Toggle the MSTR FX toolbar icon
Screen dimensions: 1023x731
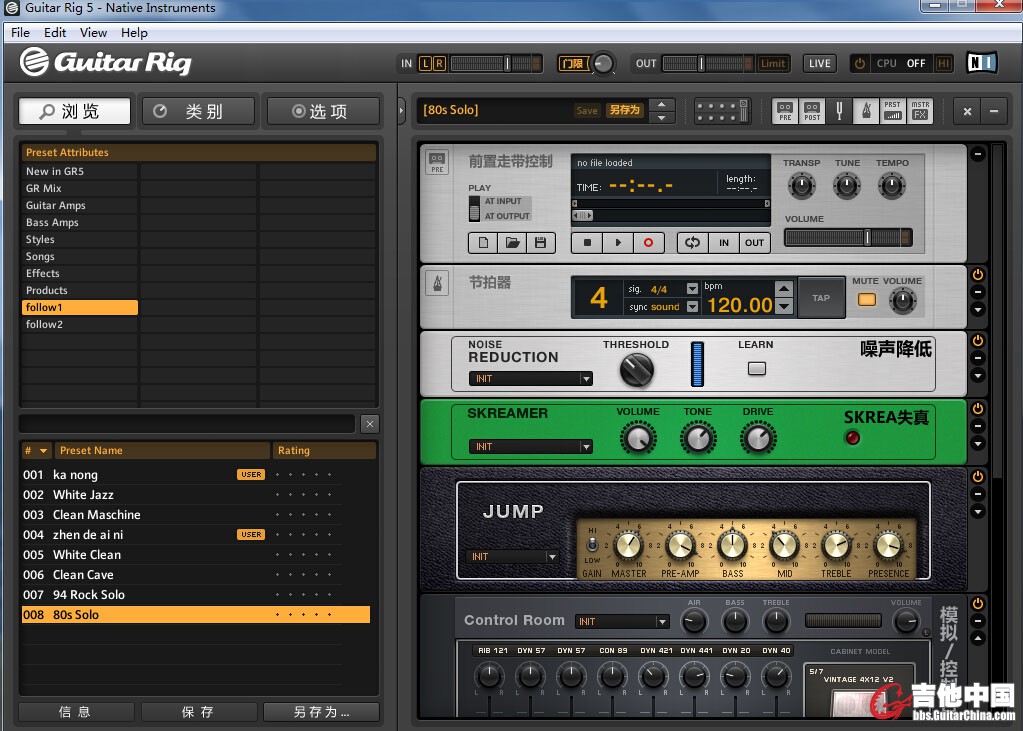tap(920, 111)
